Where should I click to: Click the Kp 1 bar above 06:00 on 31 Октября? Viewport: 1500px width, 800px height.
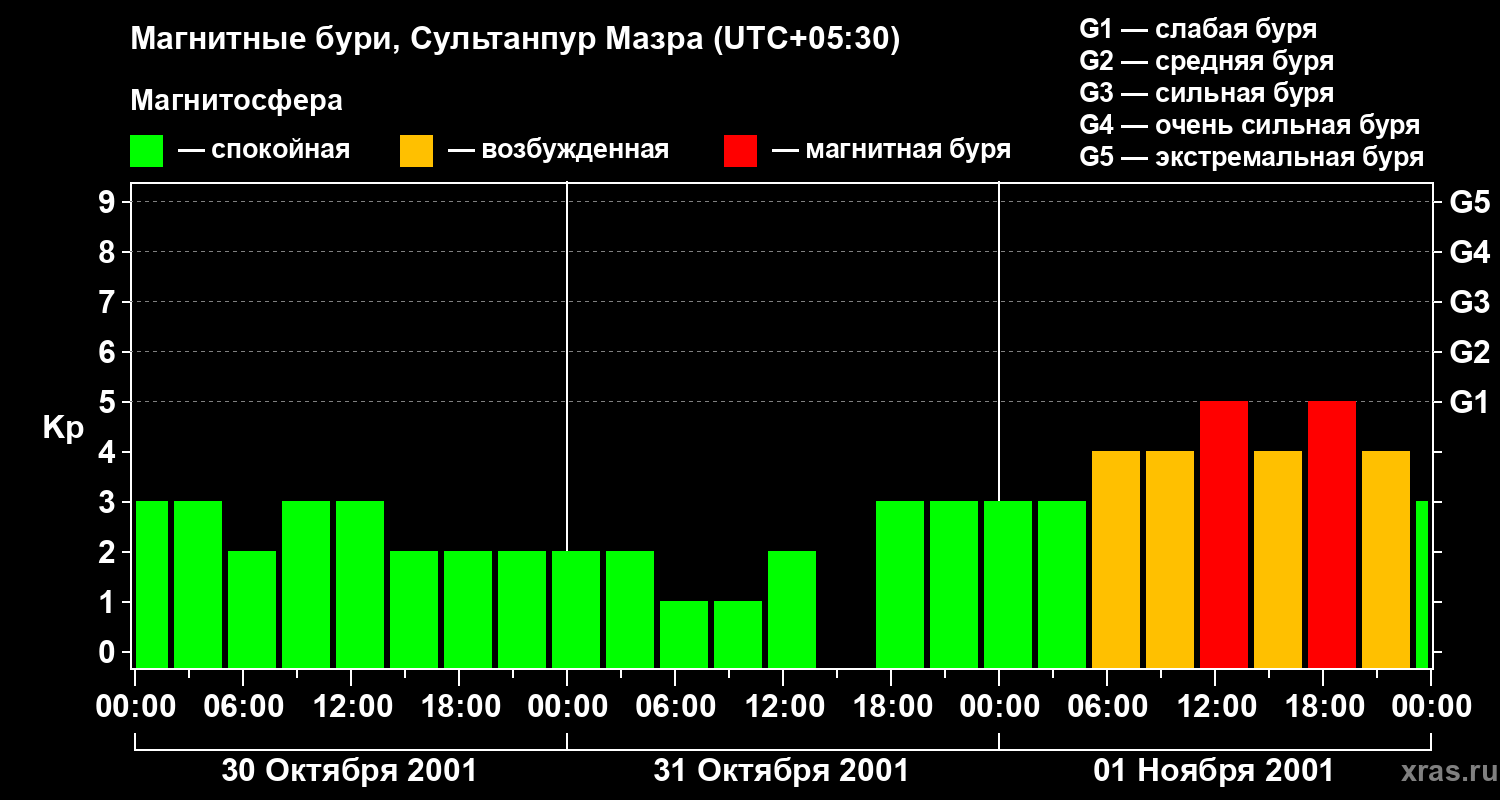tap(684, 634)
